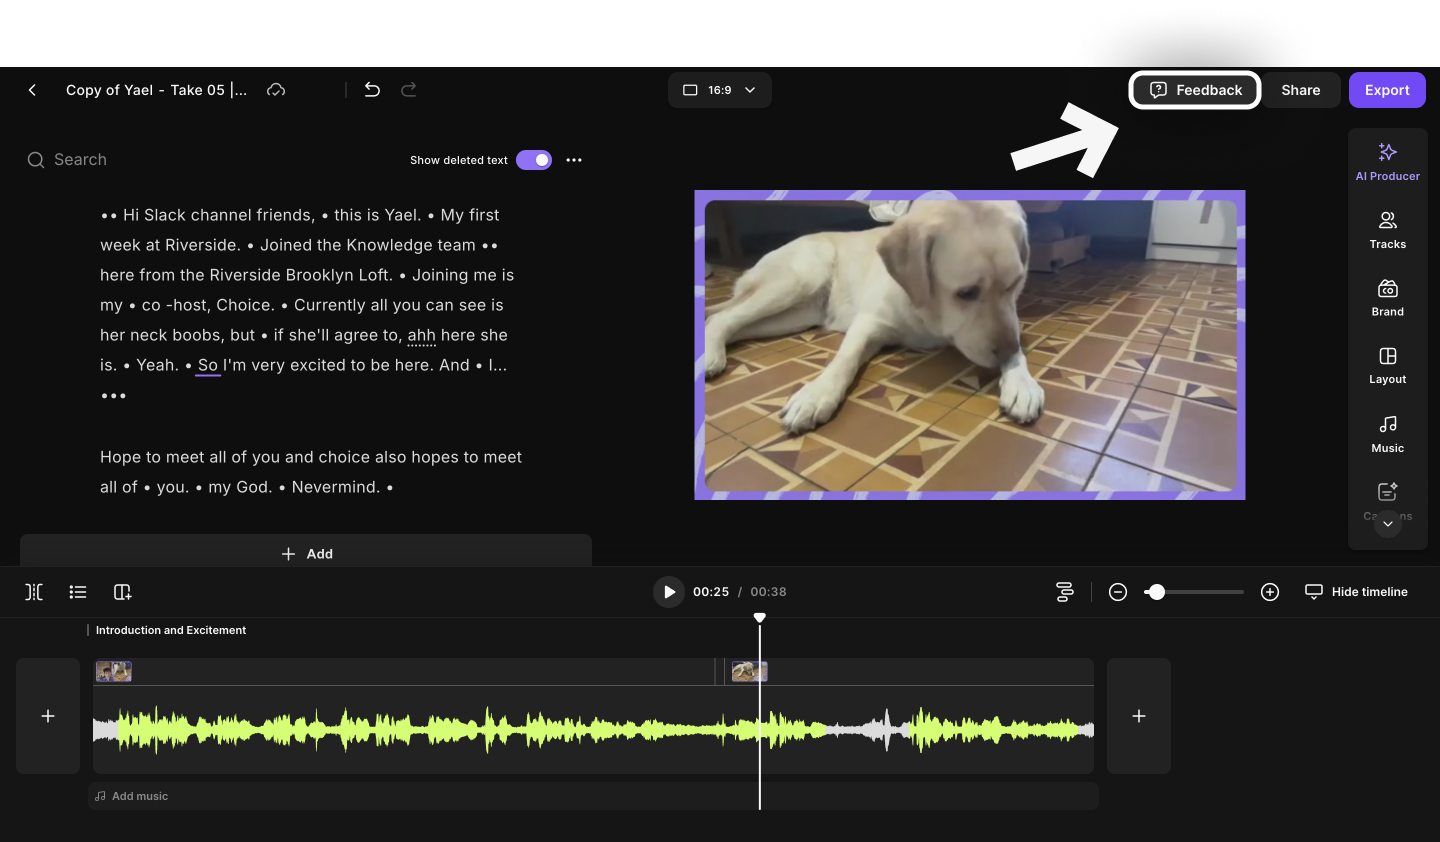The image size is (1440, 842).
Task: Click the back arrow icon
Action: tap(32, 90)
